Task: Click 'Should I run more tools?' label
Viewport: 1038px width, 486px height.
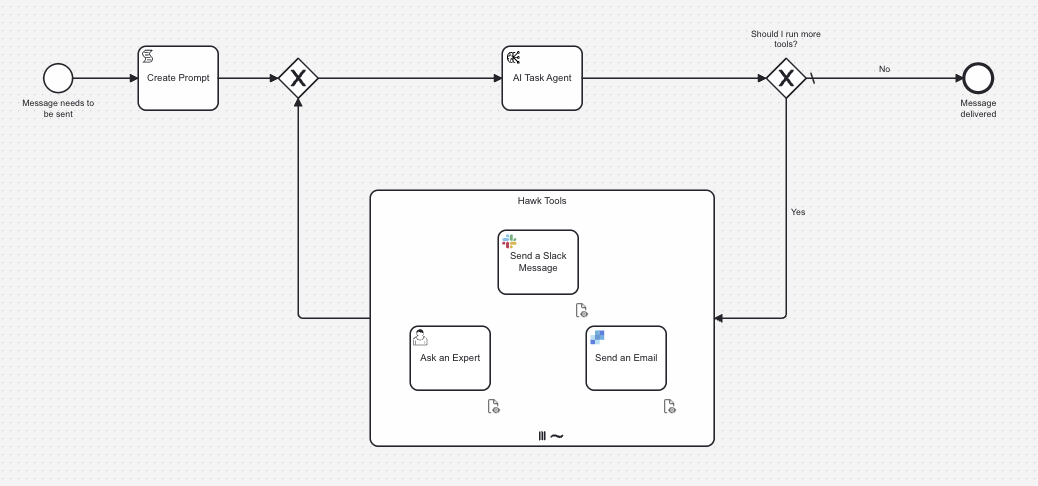Action: point(786,39)
